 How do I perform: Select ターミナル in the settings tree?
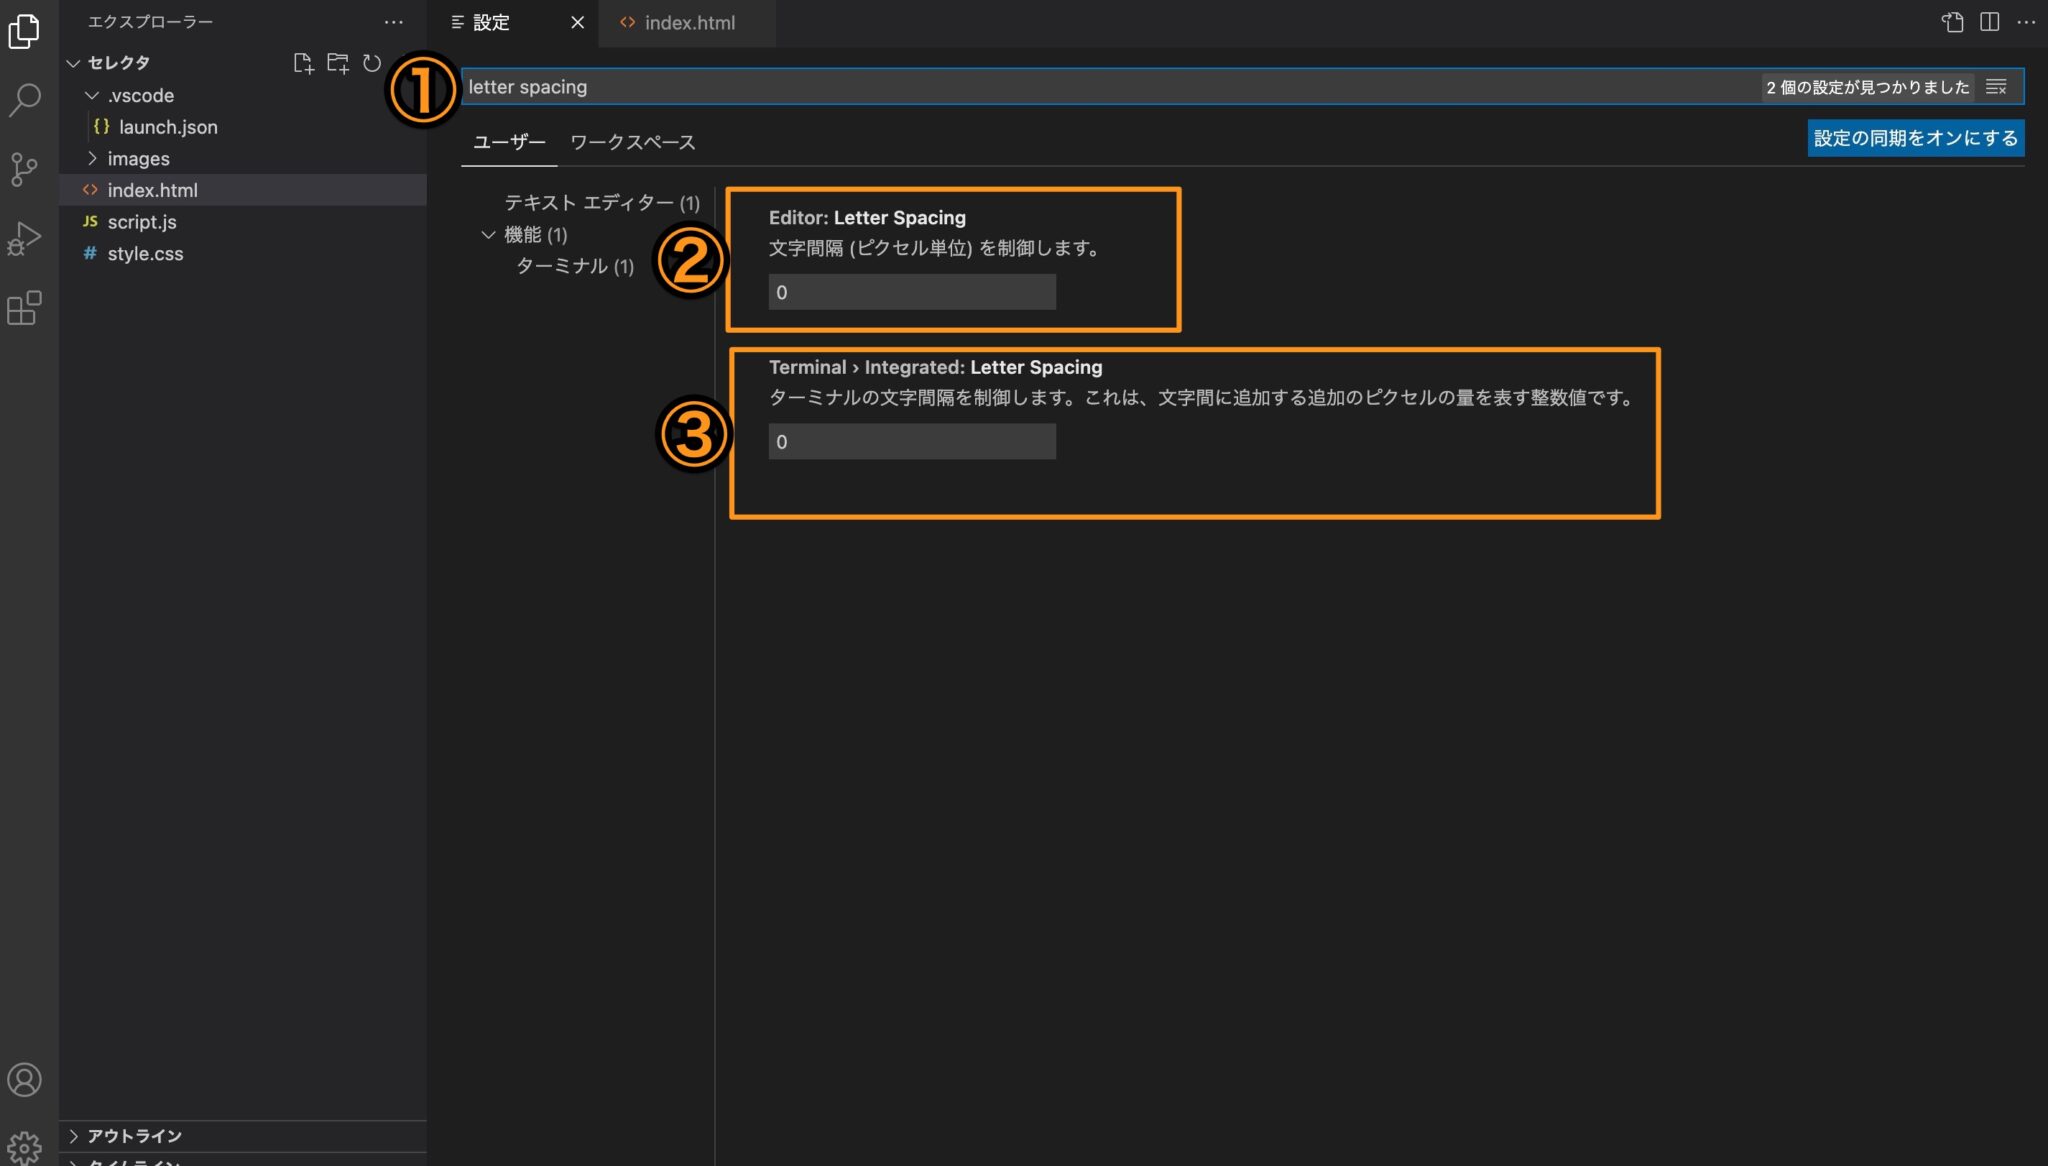575,266
